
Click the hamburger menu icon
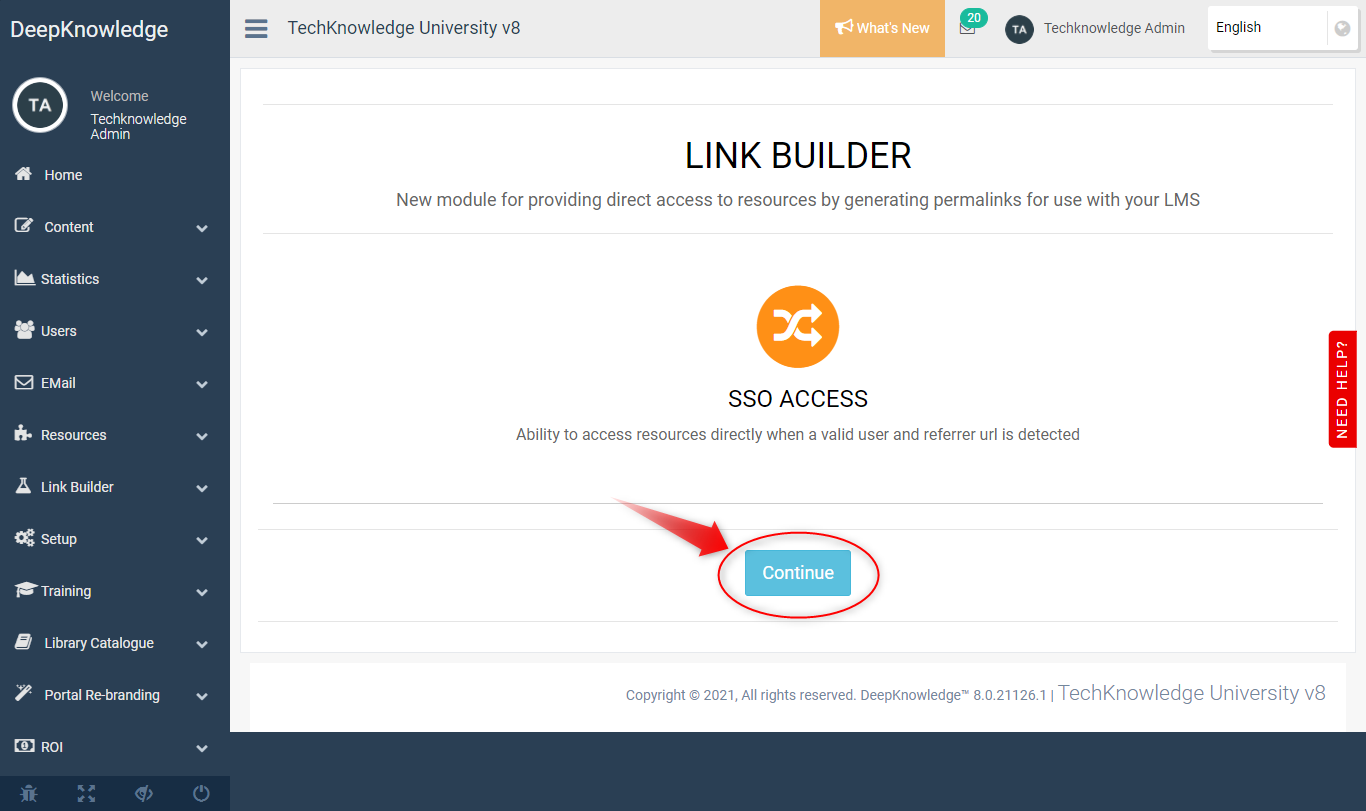pos(256,28)
